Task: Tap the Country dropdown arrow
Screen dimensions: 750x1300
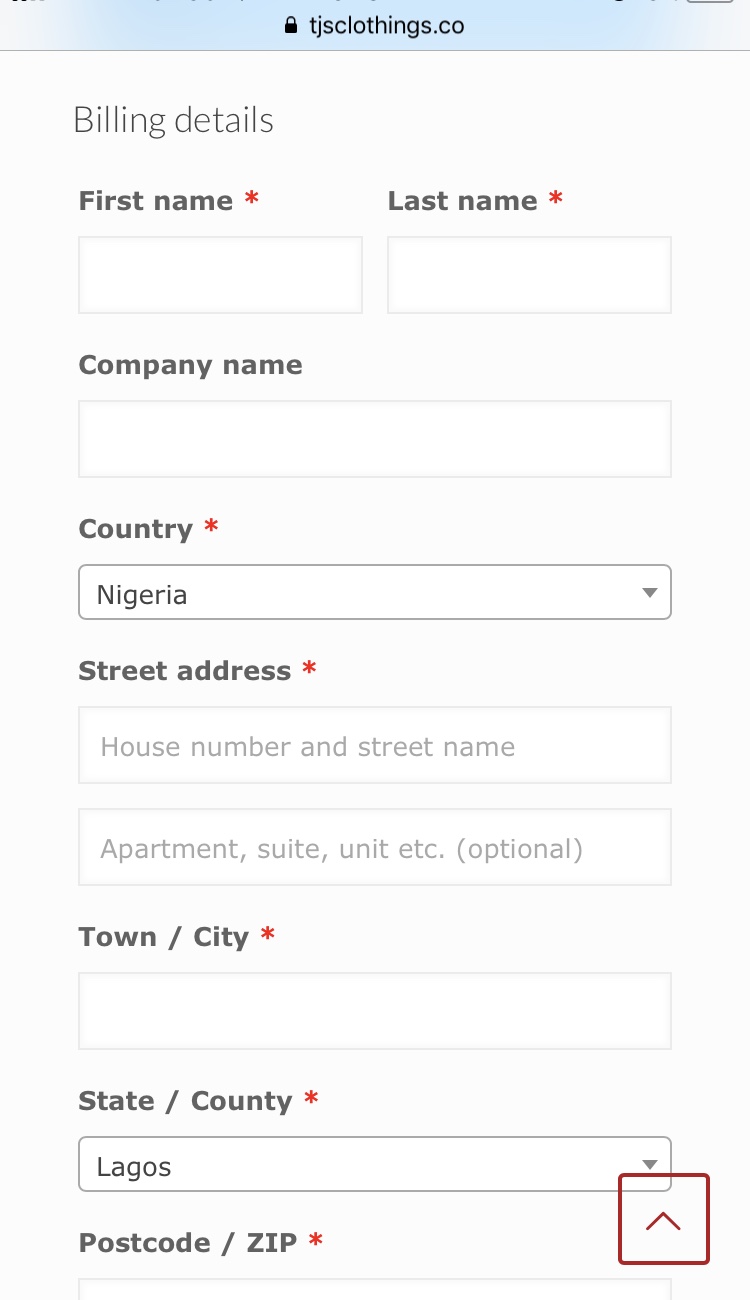Action: (650, 593)
